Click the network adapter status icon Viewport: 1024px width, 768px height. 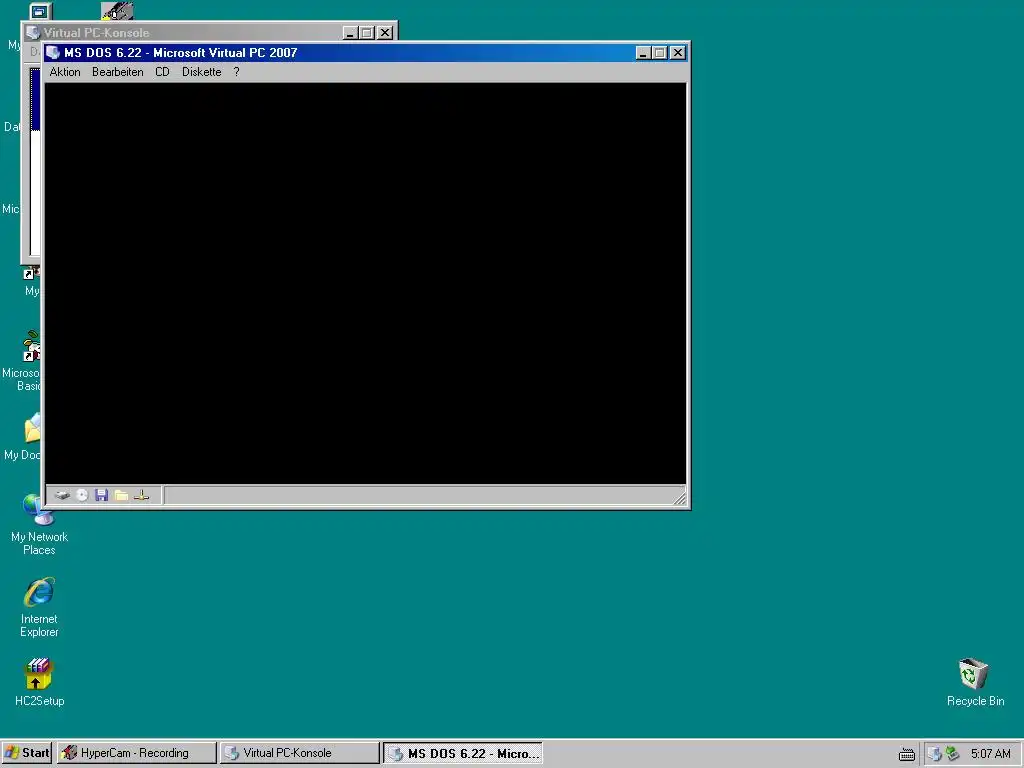pyautogui.click(x=141, y=495)
